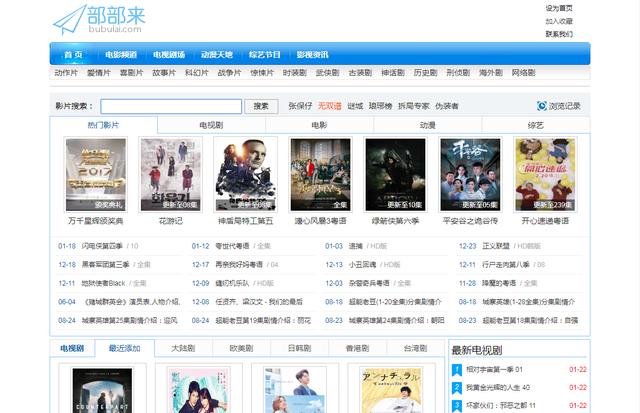This screenshot has width=640, height=413.
Task: Select the 动漫 tab in the hot list
Action: [x=427, y=125]
